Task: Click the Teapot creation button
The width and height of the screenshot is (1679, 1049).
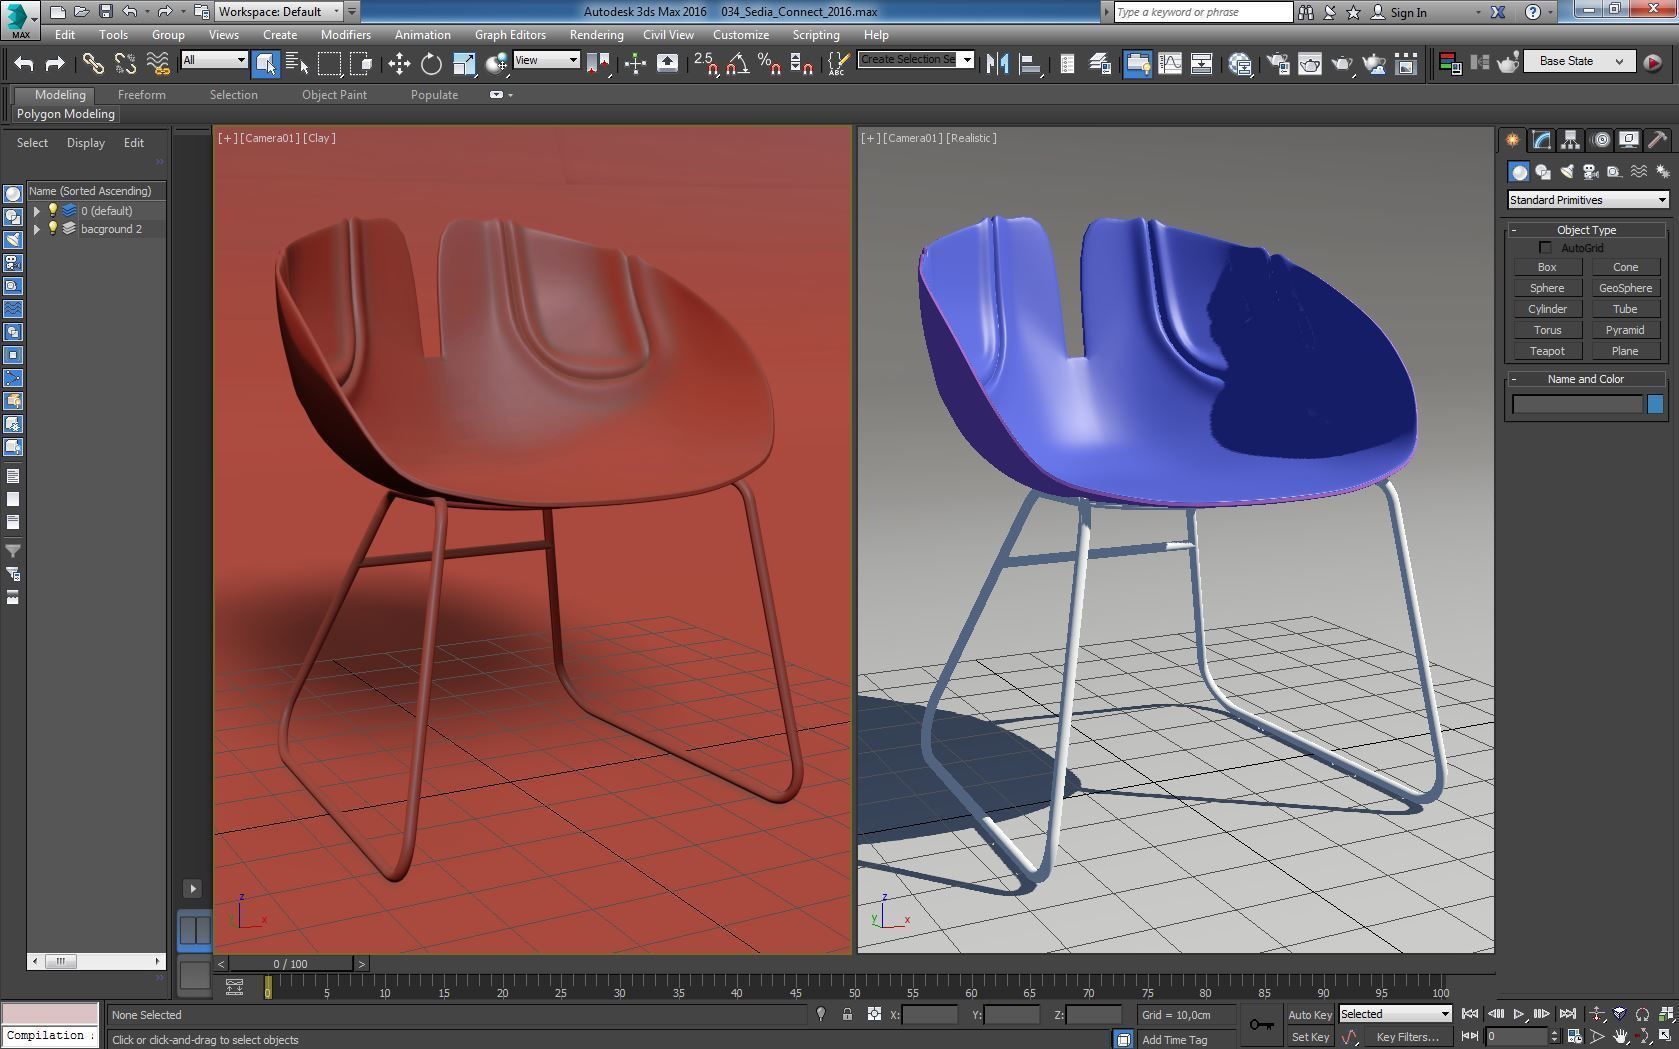Action: [x=1546, y=350]
